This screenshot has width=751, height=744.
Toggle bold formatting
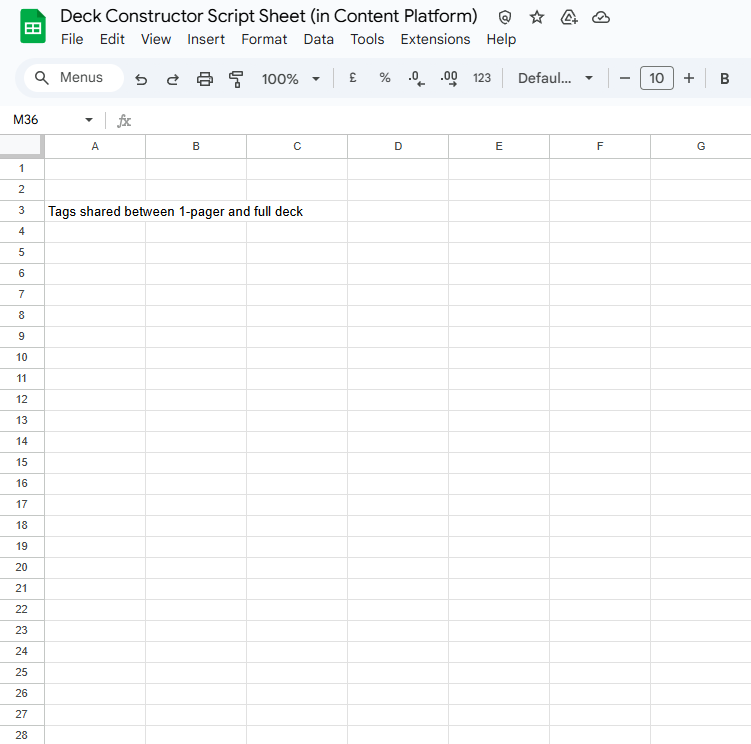point(724,78)
